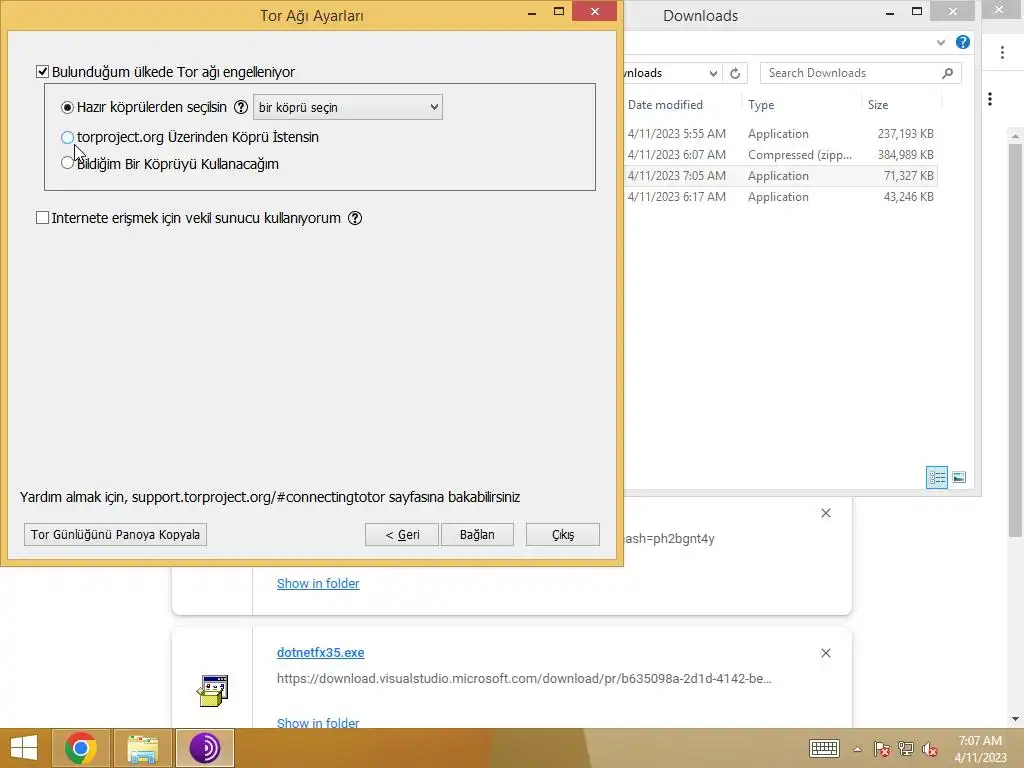Click 'Tor Günlüğünü Panoya Kopyala' button

[x=116, y=534]
